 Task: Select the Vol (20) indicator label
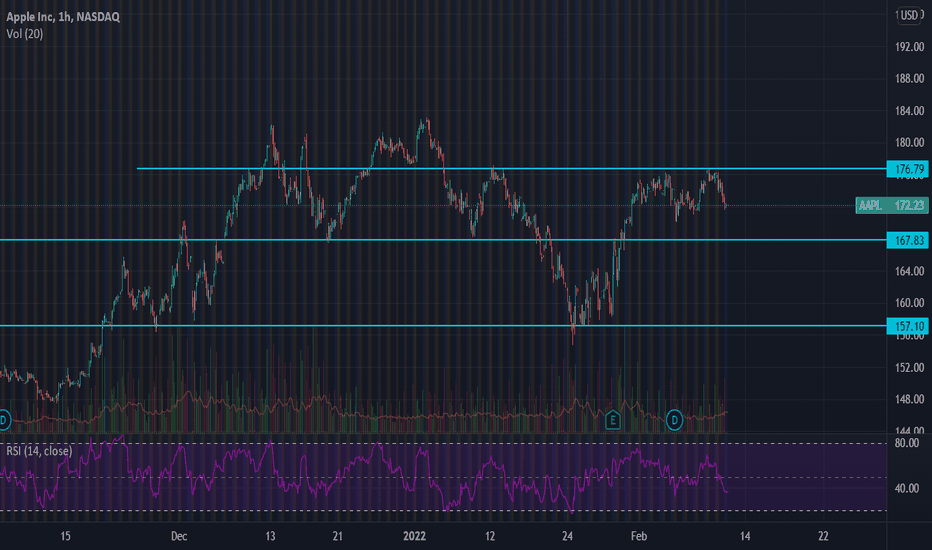tap(24, 34)
